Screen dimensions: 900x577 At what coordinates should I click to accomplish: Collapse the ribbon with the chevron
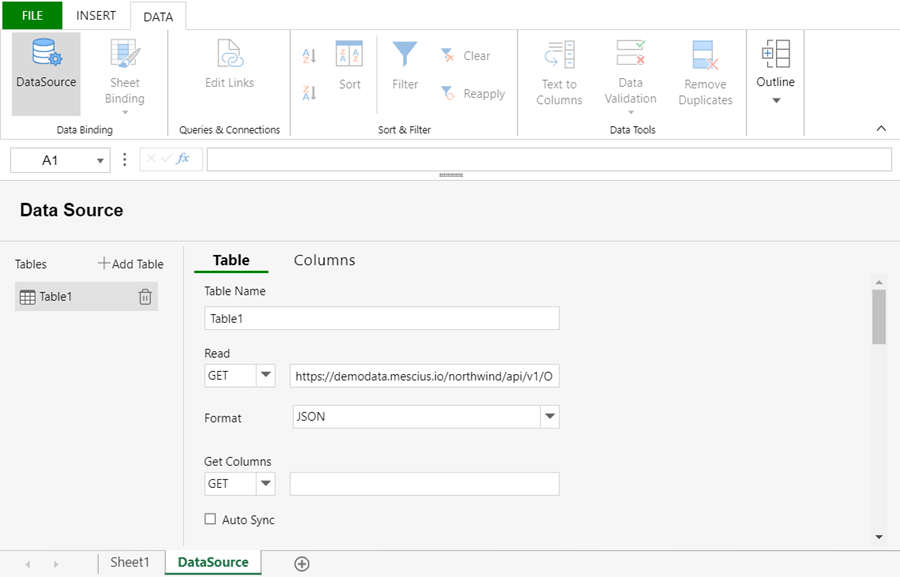click(x=881, y=129)
